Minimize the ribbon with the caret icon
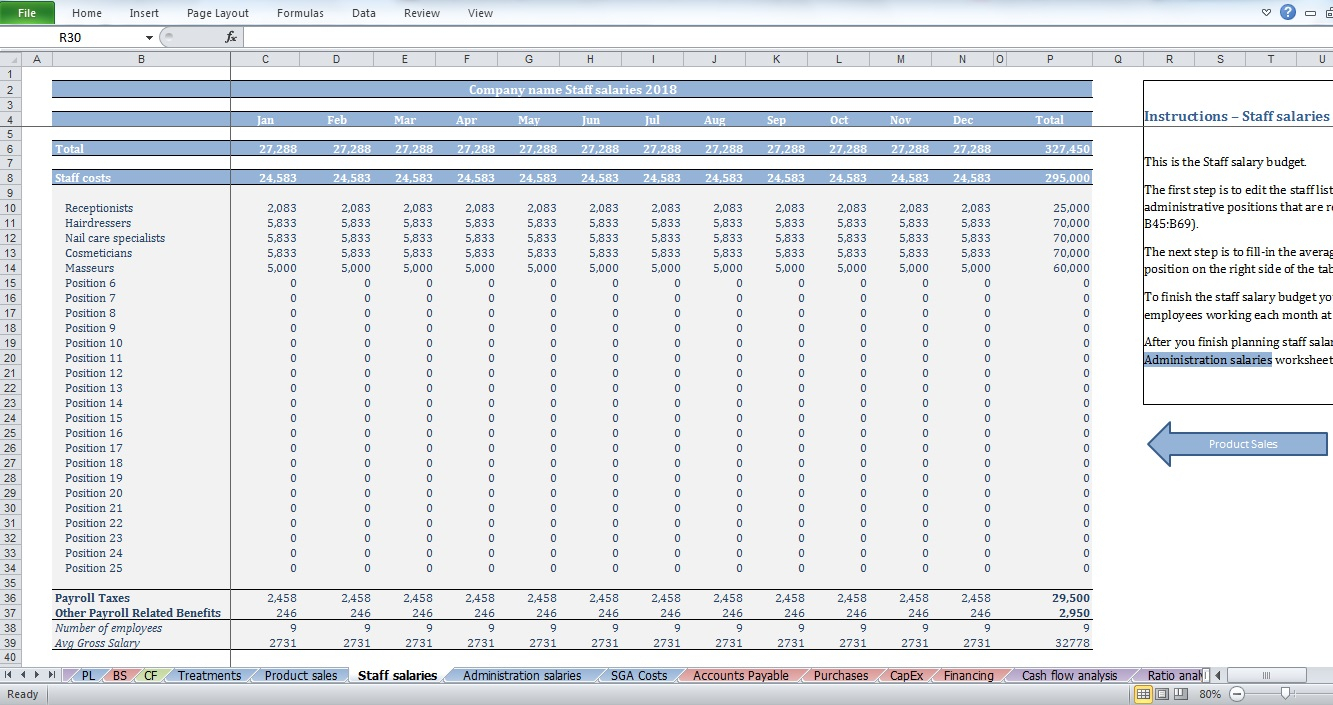Viewport: 1333px width, 705px height. pyautogui.click(x=1267, y=13)
